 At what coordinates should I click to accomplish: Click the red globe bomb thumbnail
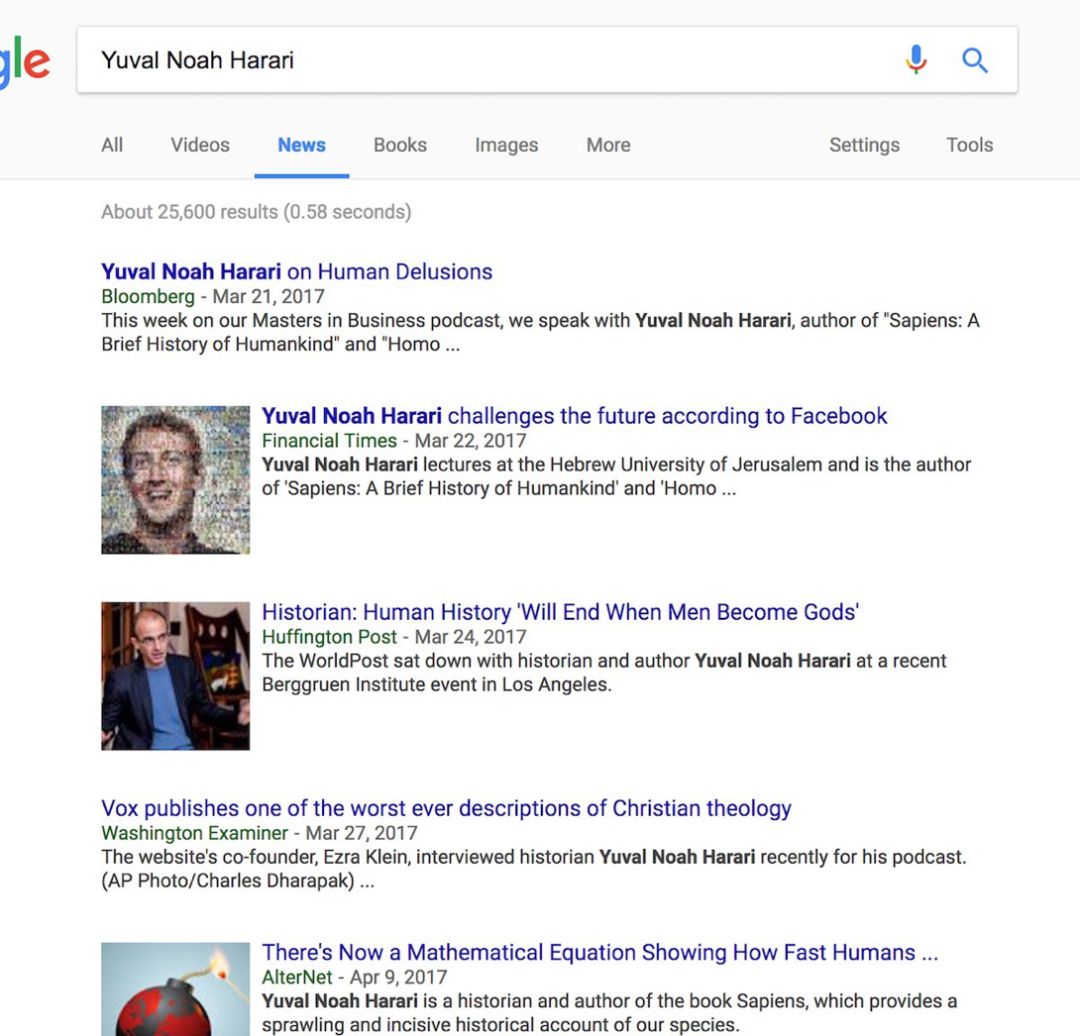176,989
